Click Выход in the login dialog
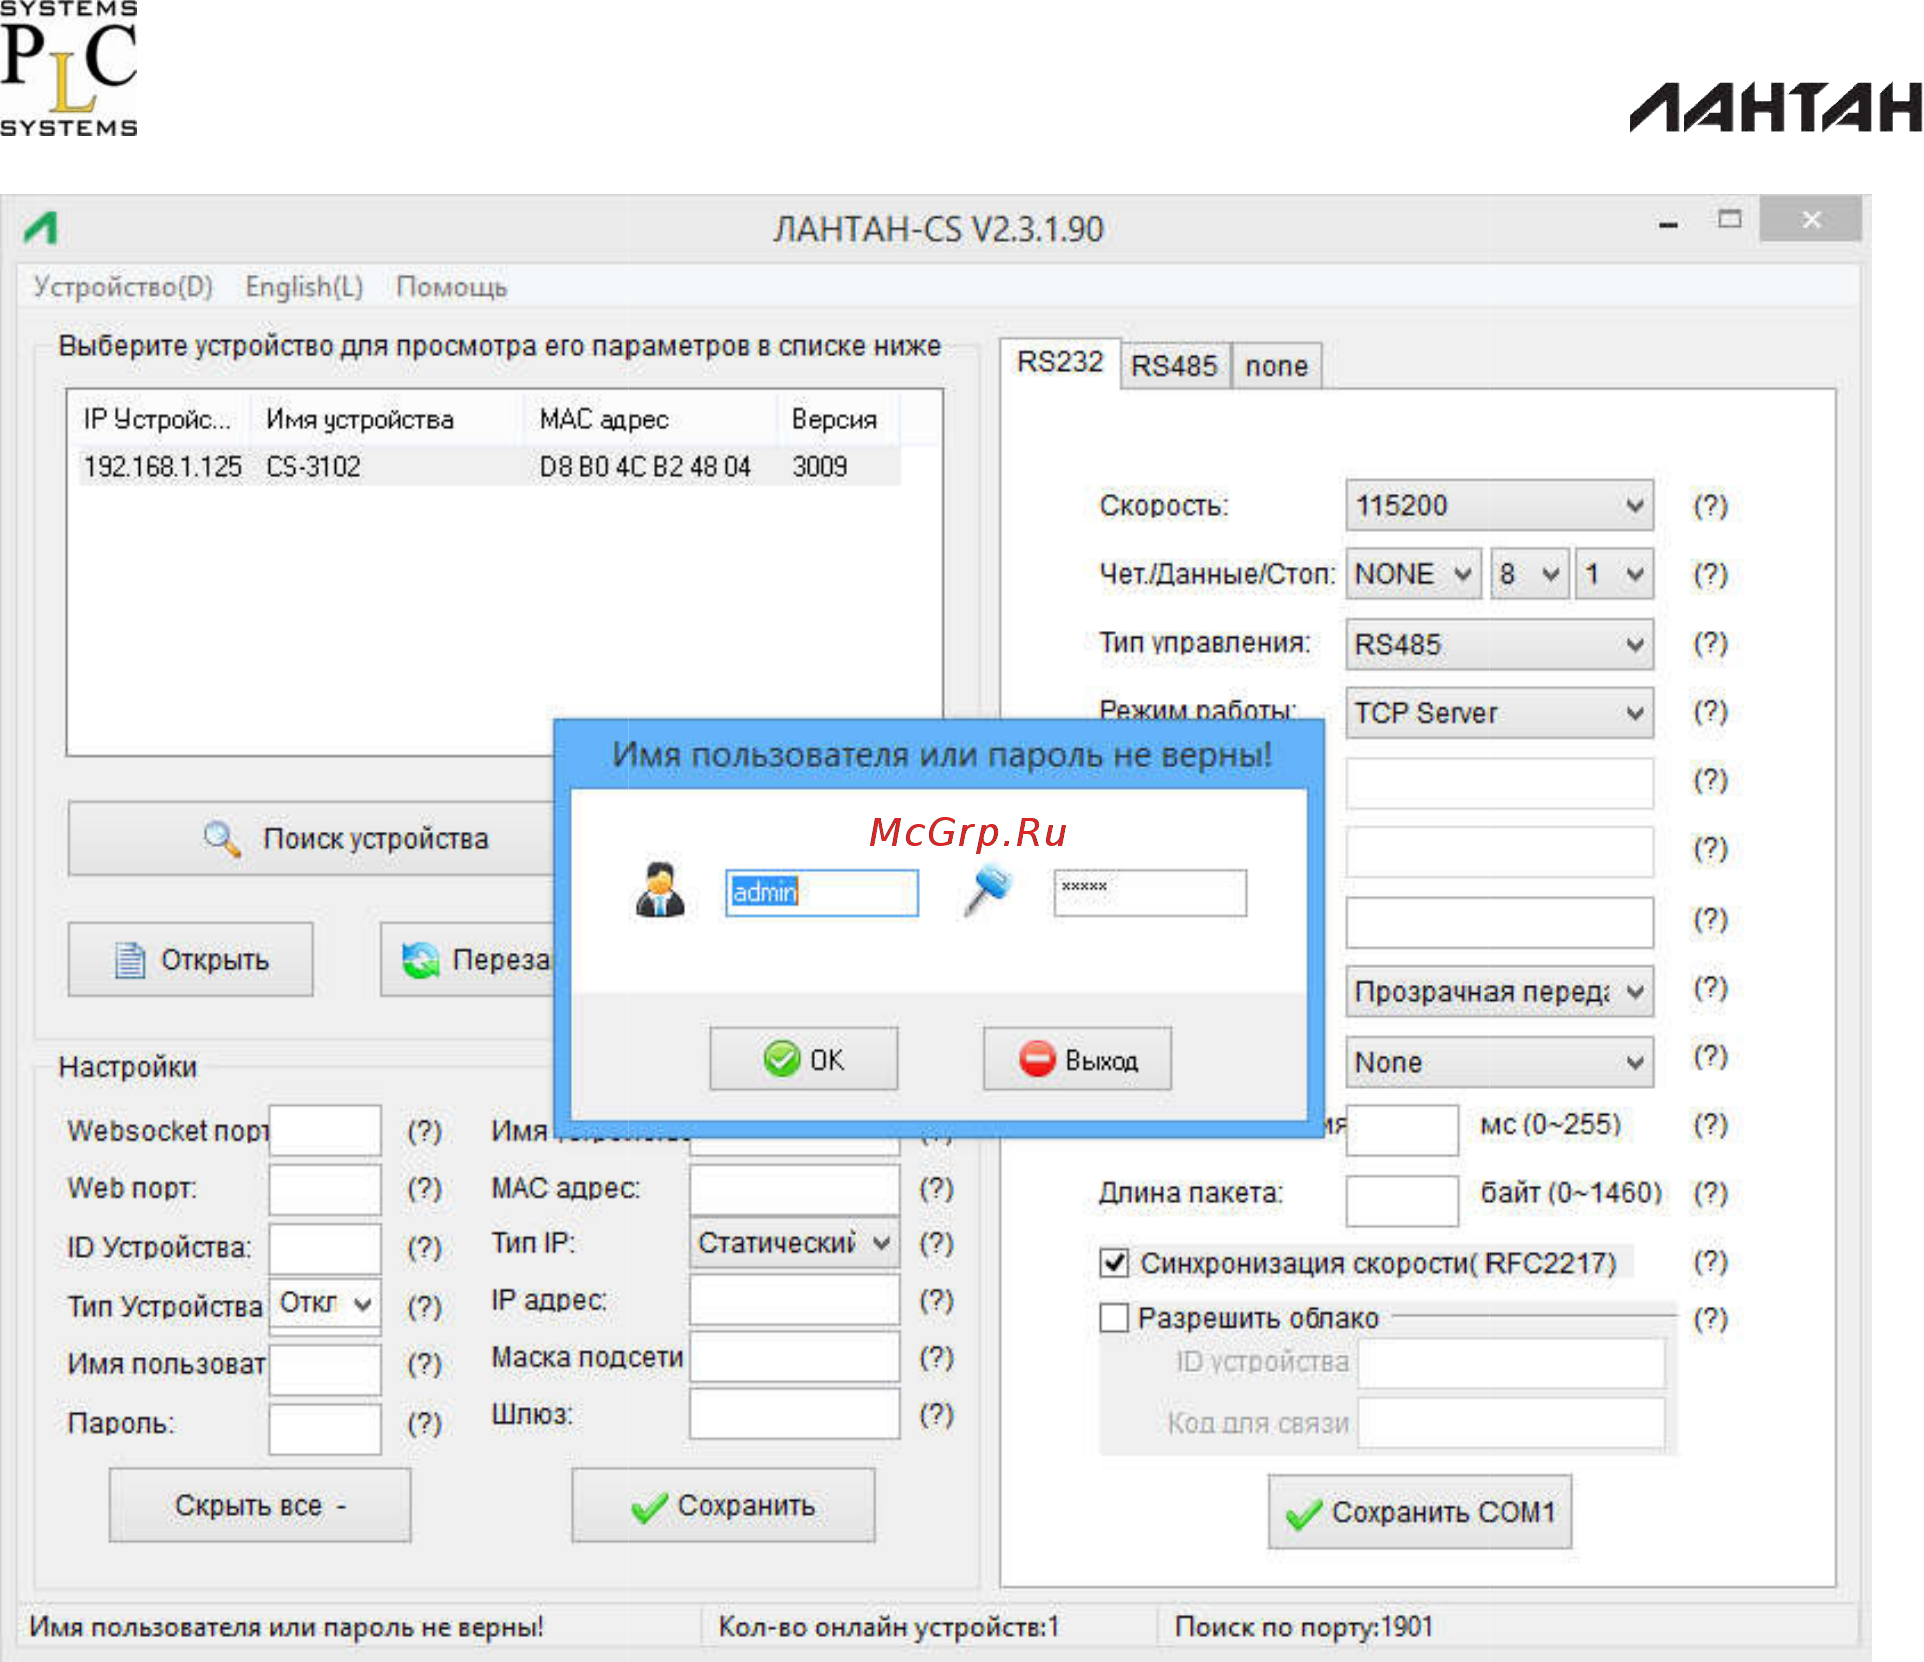 coord(1077,1059)
